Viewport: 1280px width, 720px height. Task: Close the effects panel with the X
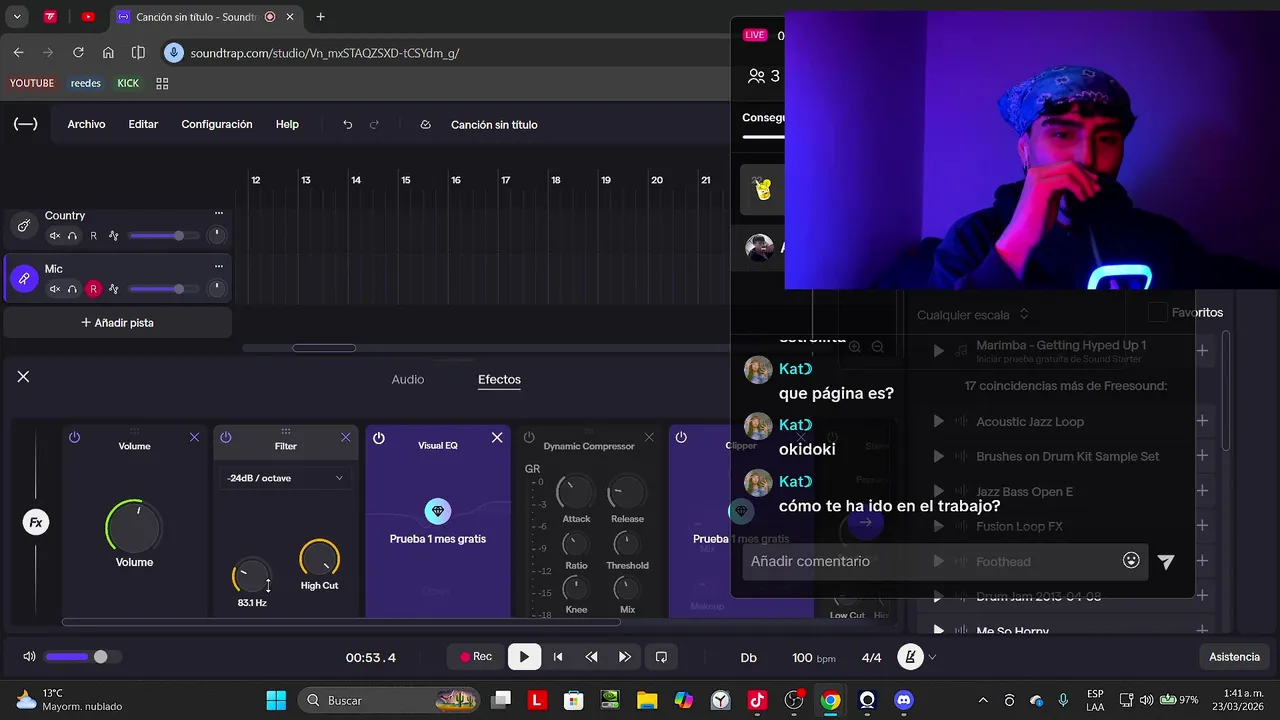tap(23, 377)
